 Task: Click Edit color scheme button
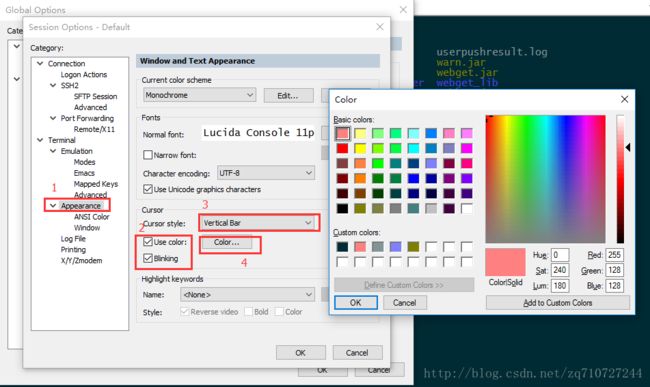288,95
